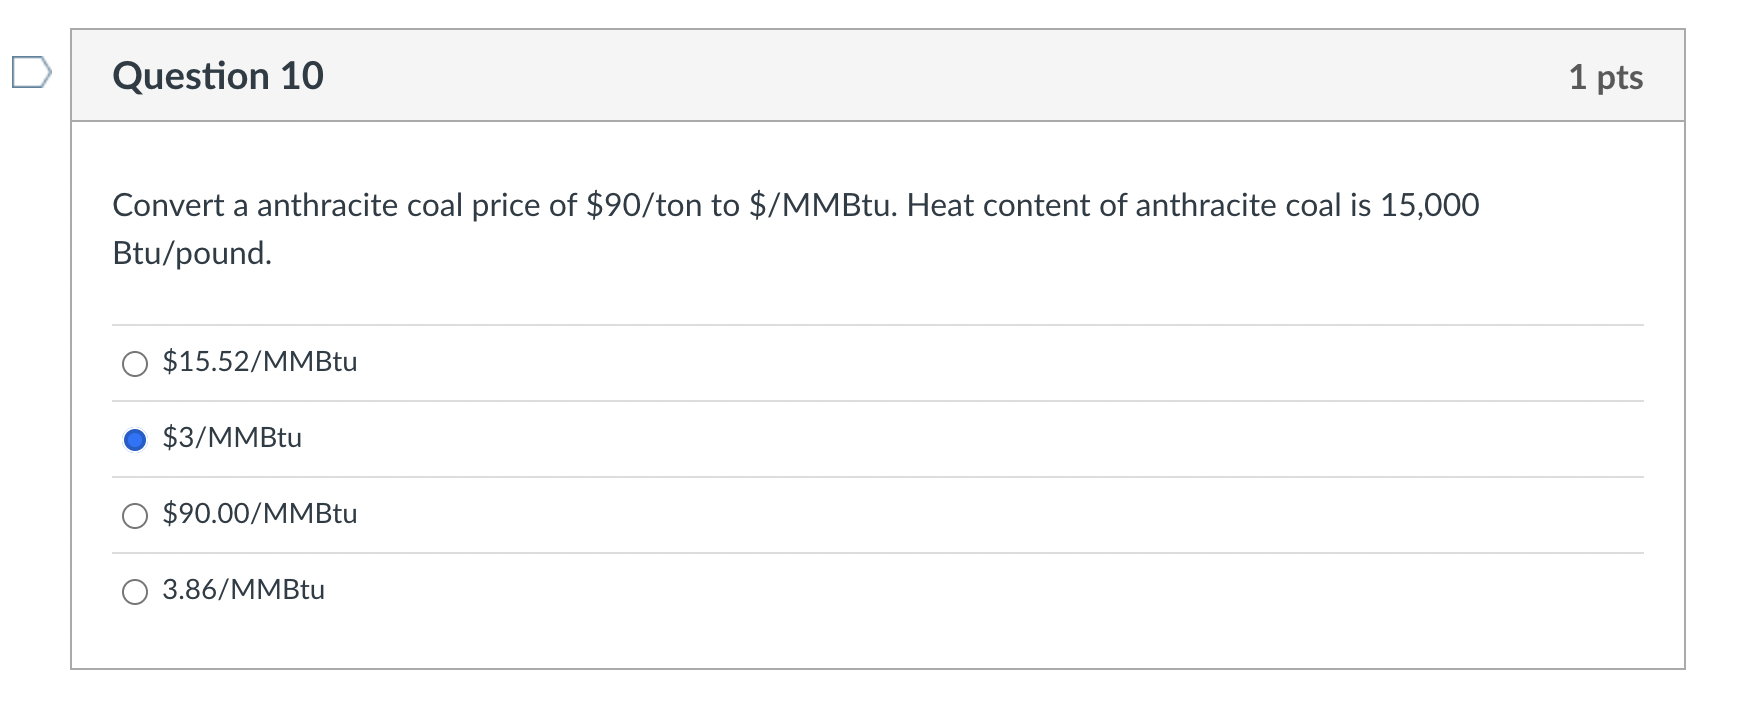Pick the 3.86/MMBtu radio button
This screenshot has width=1744, height=720.
click(x=135, y=592)
